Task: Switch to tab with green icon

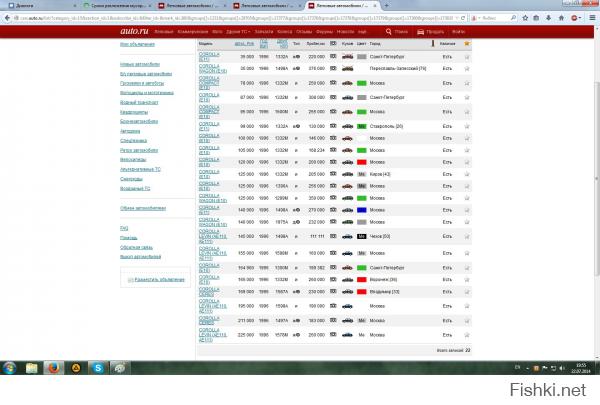Action: (x=117, y=6)
